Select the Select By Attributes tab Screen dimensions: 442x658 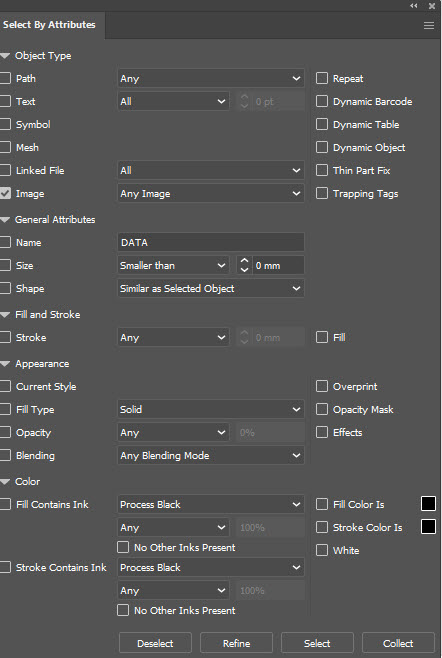click(x=50, y=25)
